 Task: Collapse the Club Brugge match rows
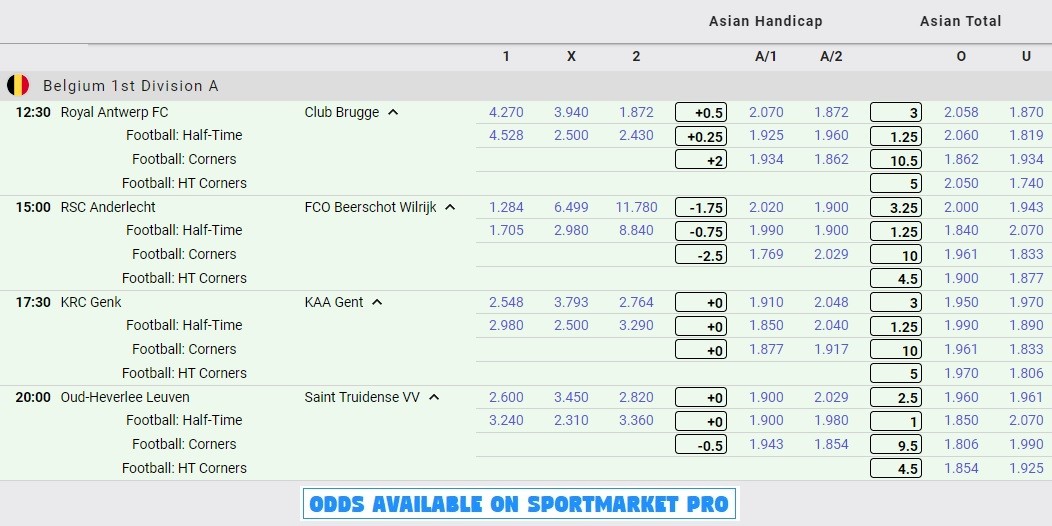pyautogui.click(x=393, y=112)
